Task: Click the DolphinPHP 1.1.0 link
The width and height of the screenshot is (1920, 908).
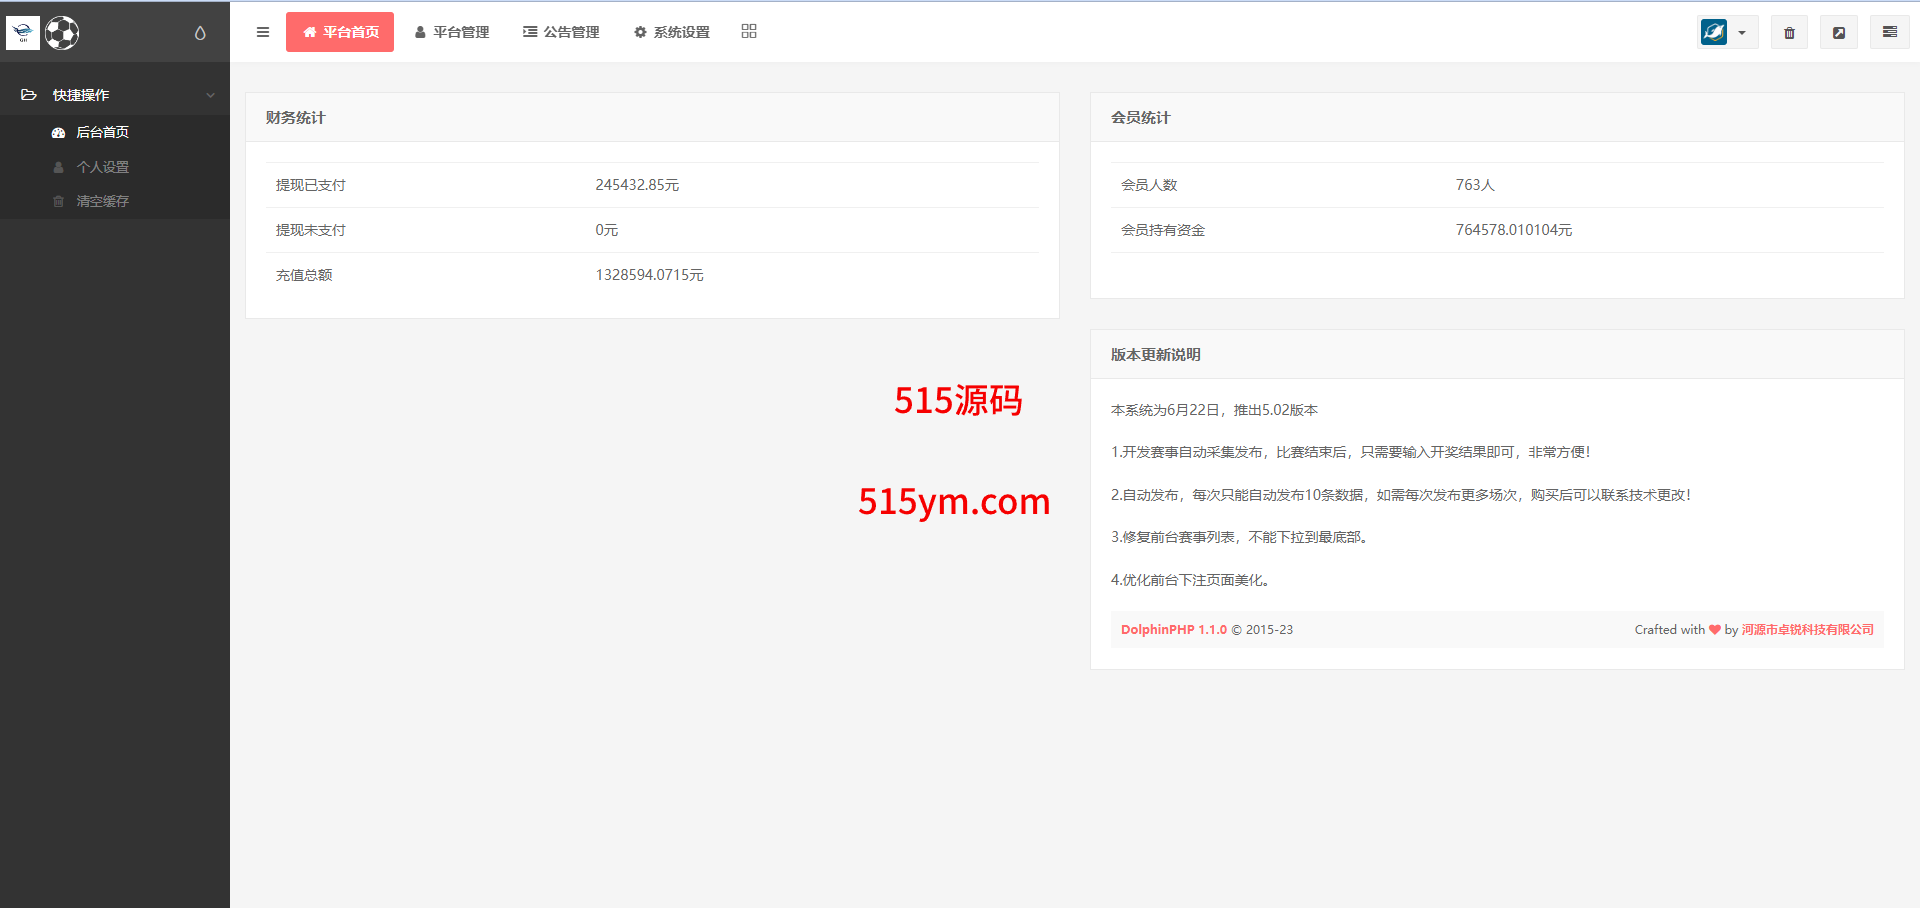Action: tap(1173, 630)
